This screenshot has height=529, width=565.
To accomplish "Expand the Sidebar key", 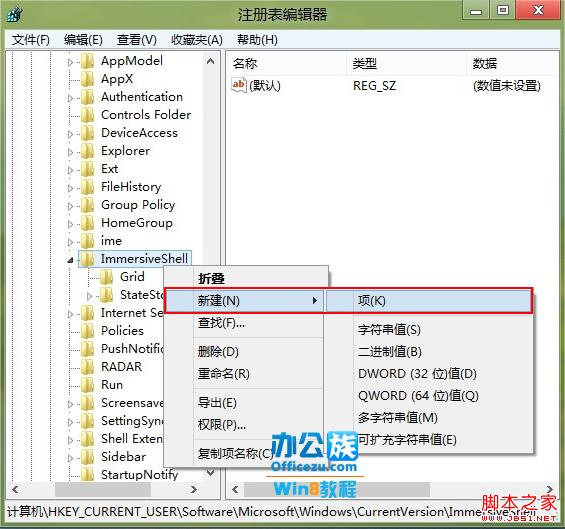I will click(71, 459).
